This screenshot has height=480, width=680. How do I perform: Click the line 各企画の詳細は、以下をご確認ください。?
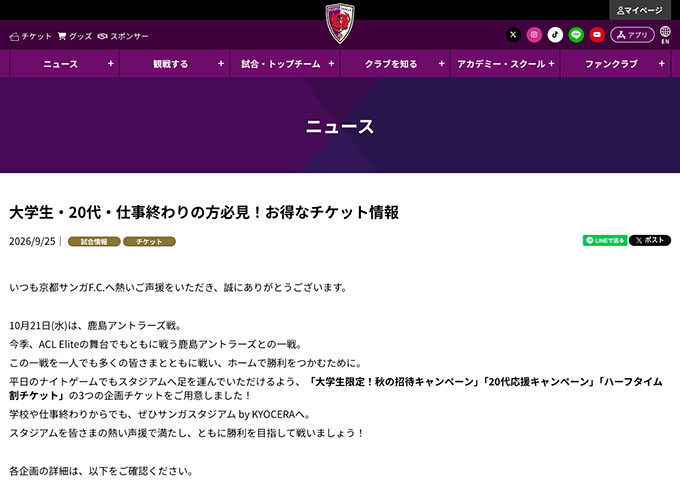101,471
